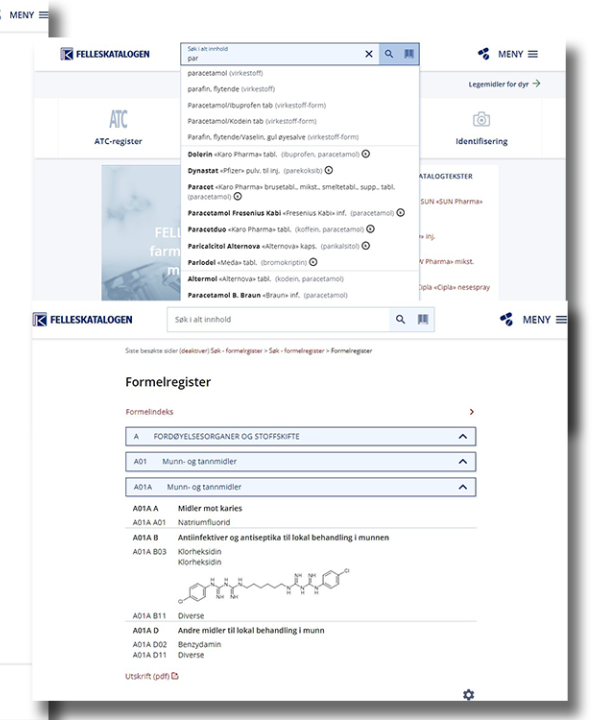The width and height of the screenshot is (600, 720).
Task: Click the magnifier search icon beside 'par'
Action: pyautogui.click(x=389, y=54)
